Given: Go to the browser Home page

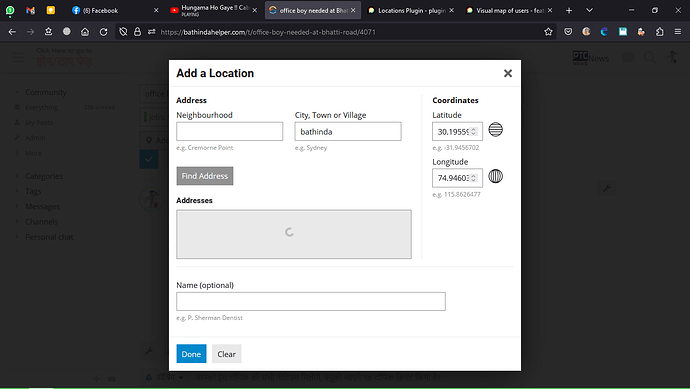Looking at the screenshot, I should click(x=85, y=32).
